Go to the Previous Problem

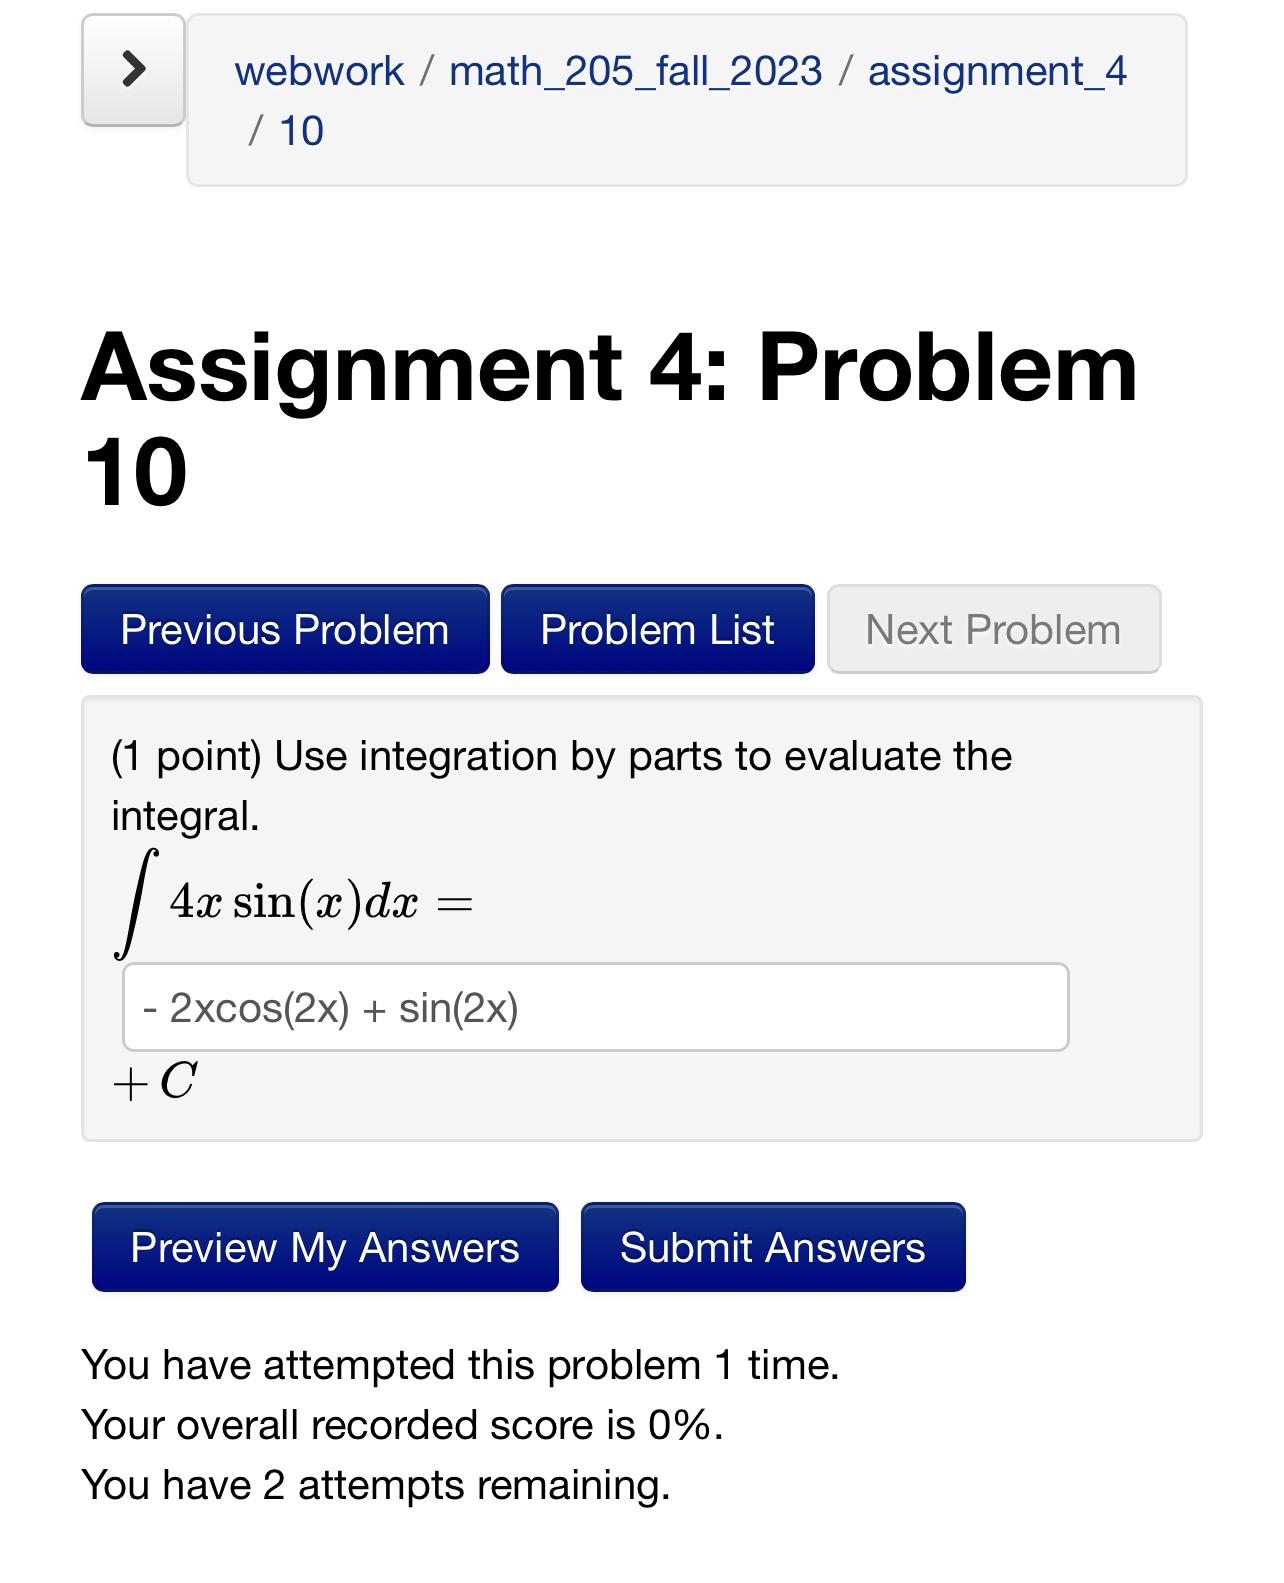284,629
